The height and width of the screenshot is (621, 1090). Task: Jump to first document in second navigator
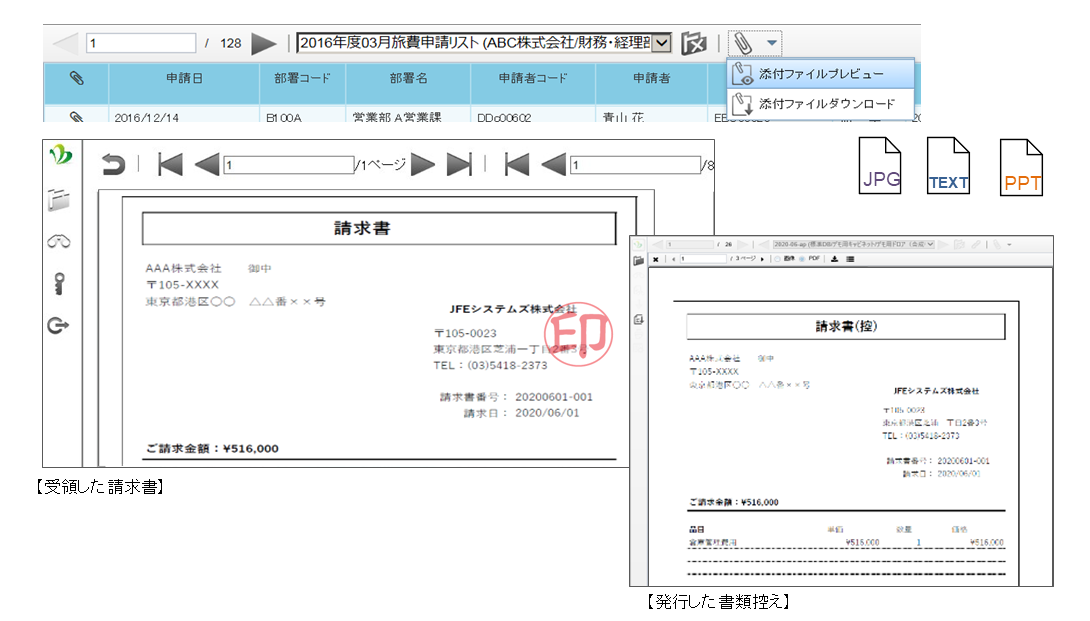pyautogui.click(x=516, y=165)
